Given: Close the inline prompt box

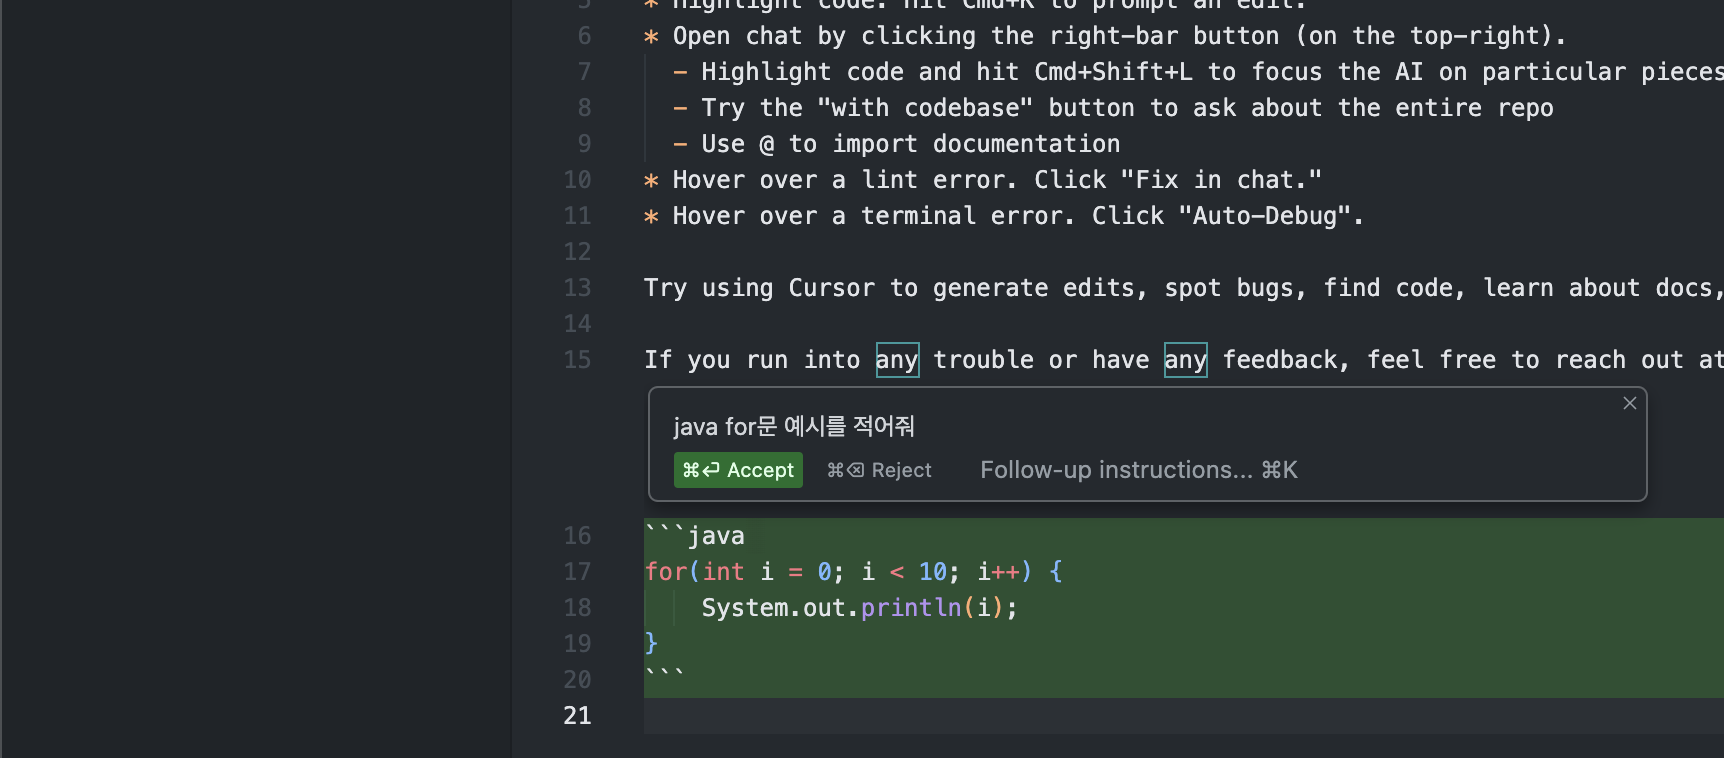Looking at the screenshot, I should 1630,403.
